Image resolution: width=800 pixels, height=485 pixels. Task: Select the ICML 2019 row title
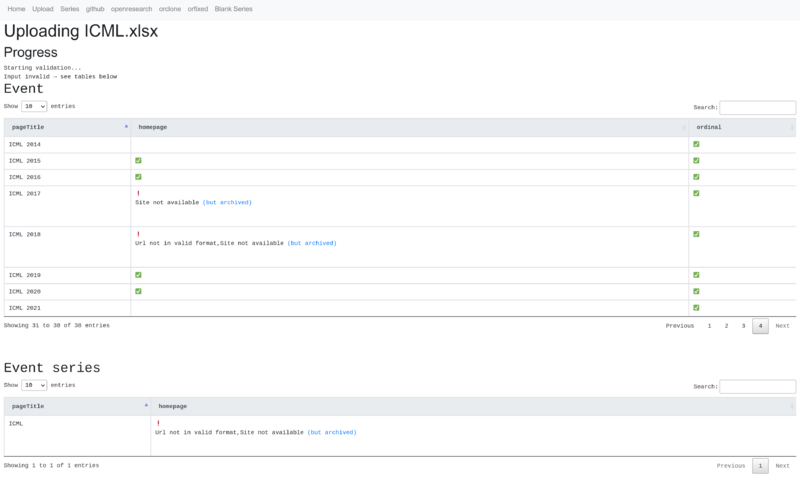(x=24, y=275)
